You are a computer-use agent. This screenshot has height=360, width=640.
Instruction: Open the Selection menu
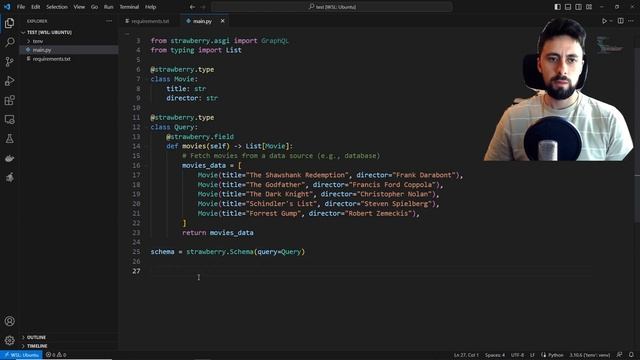[x=57, y=7]
